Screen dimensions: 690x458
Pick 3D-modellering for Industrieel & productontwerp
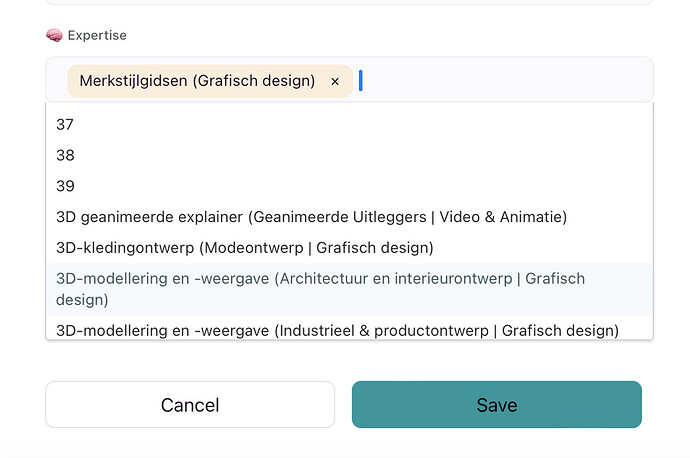pyautogui.click(x=349, y=328)
